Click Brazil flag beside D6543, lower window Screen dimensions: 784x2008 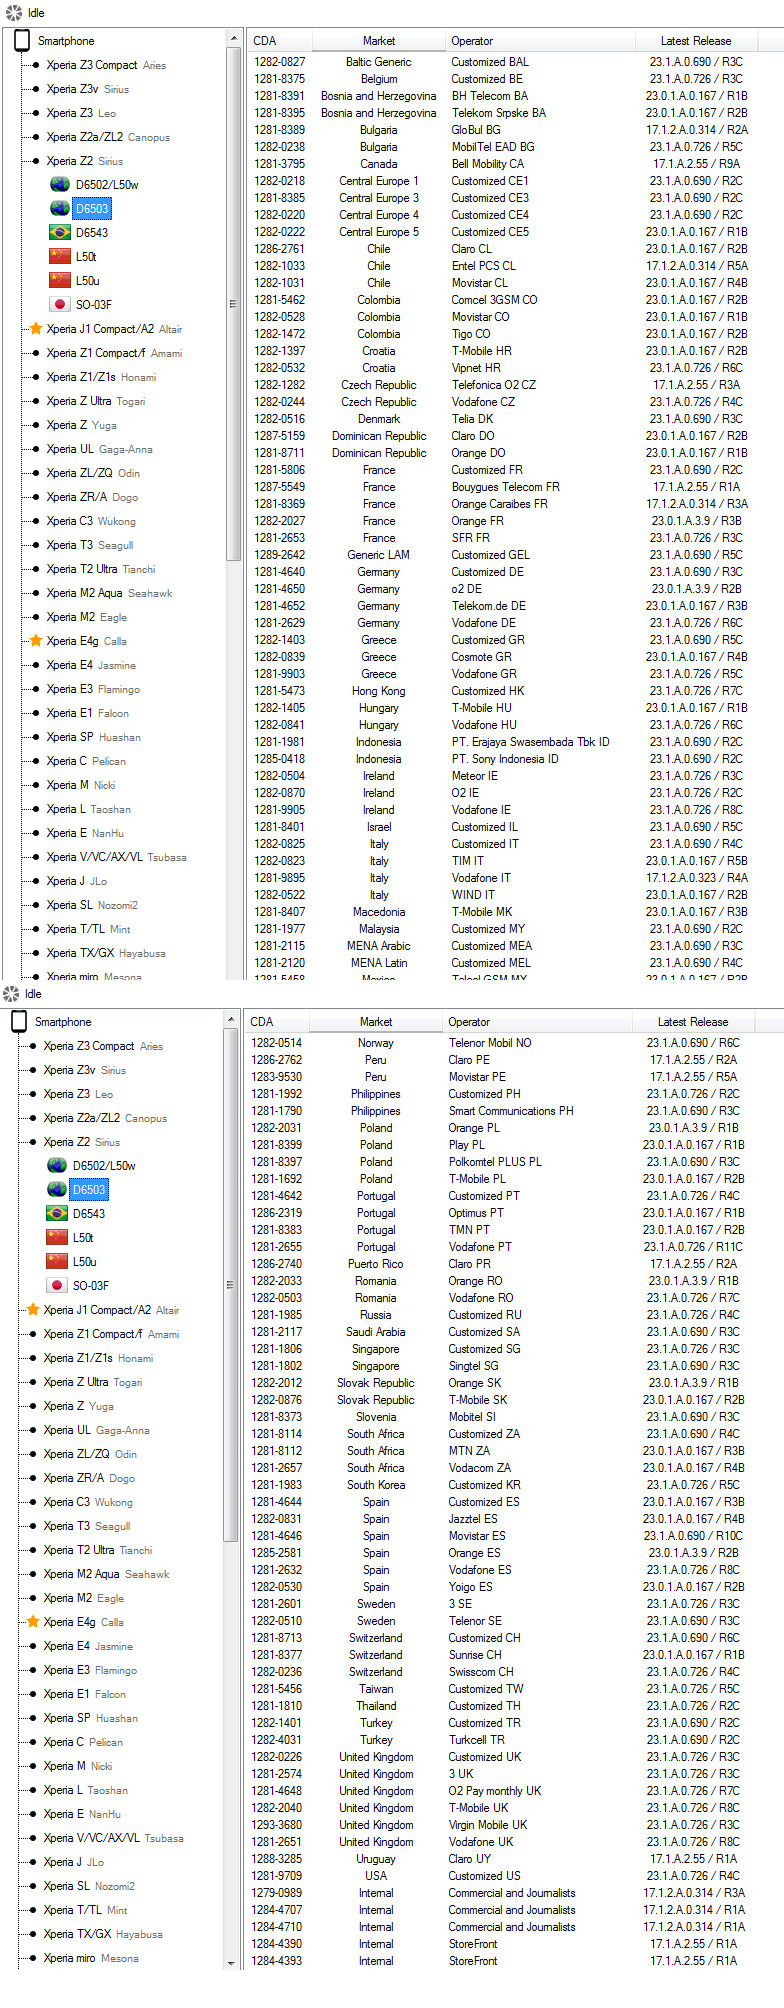pos(57,1214)
